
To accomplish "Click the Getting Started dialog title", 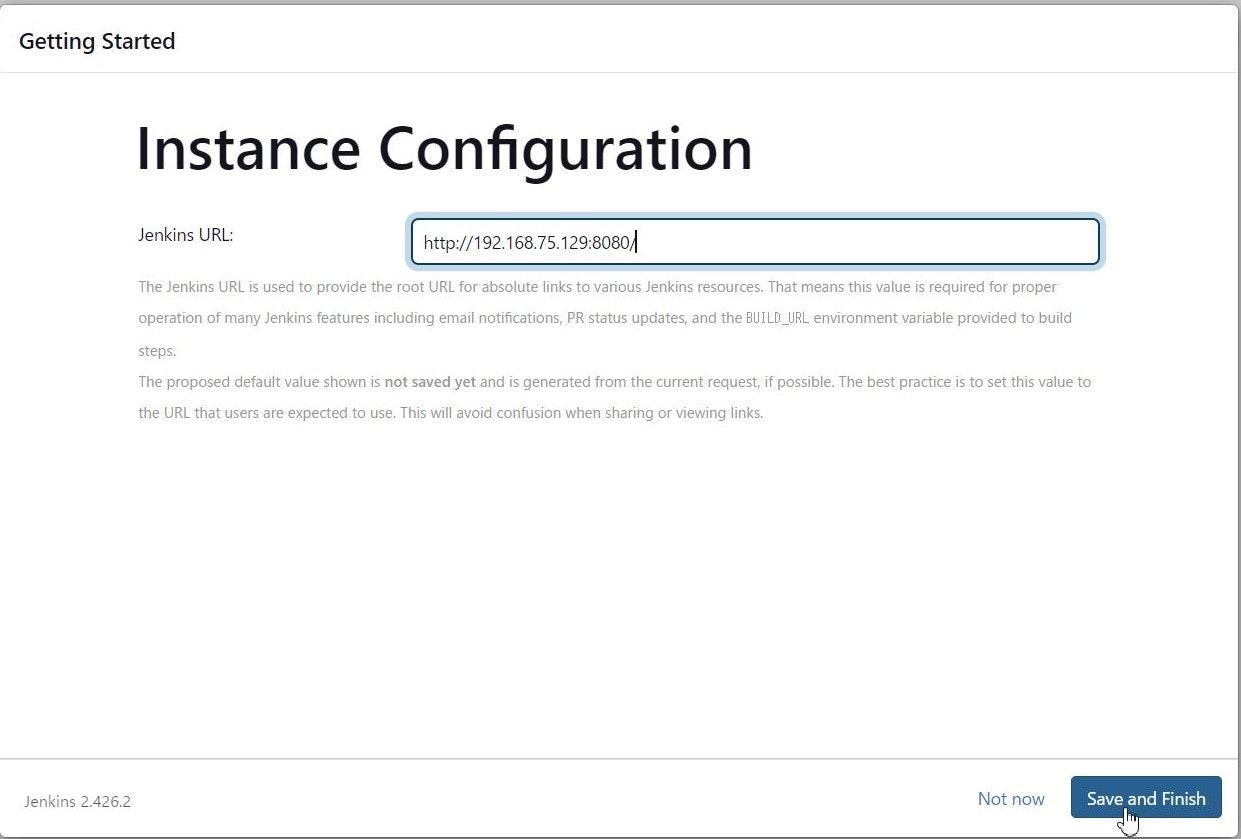I will (97, 41).
